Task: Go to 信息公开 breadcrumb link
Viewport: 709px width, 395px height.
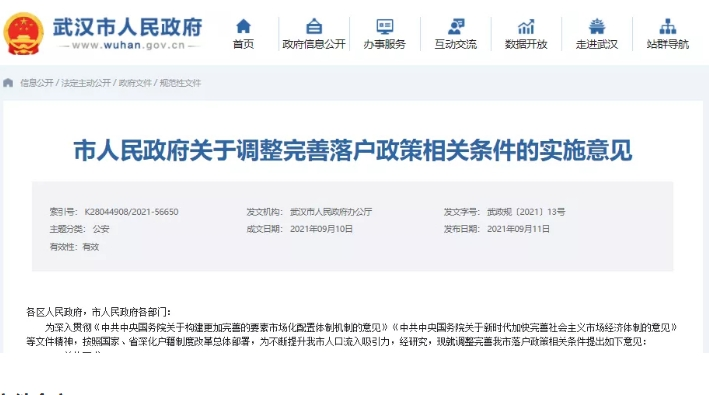Action: pyautogui.click(x=37, y=83)
